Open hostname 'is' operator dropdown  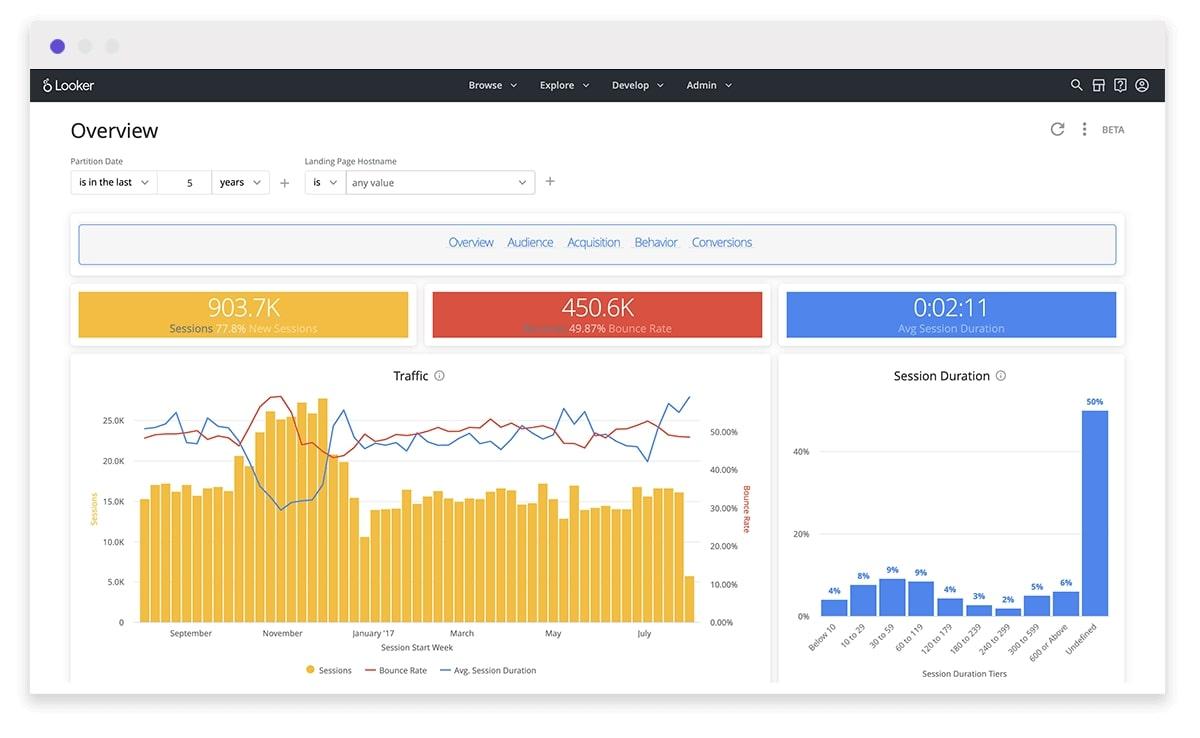click(325, 182)
